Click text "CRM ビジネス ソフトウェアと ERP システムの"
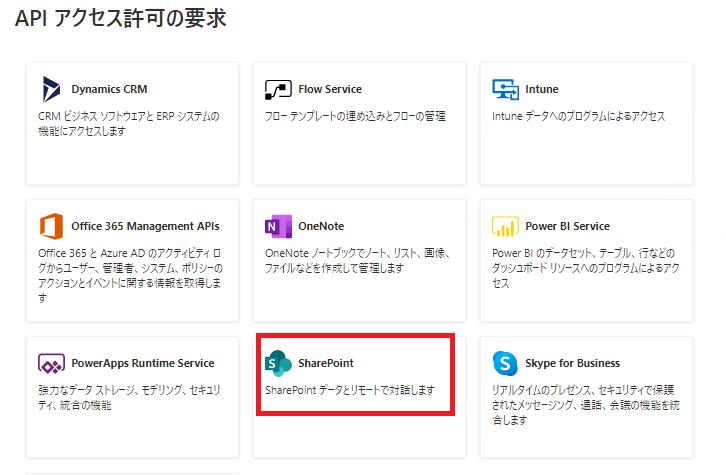 [129, 116]
